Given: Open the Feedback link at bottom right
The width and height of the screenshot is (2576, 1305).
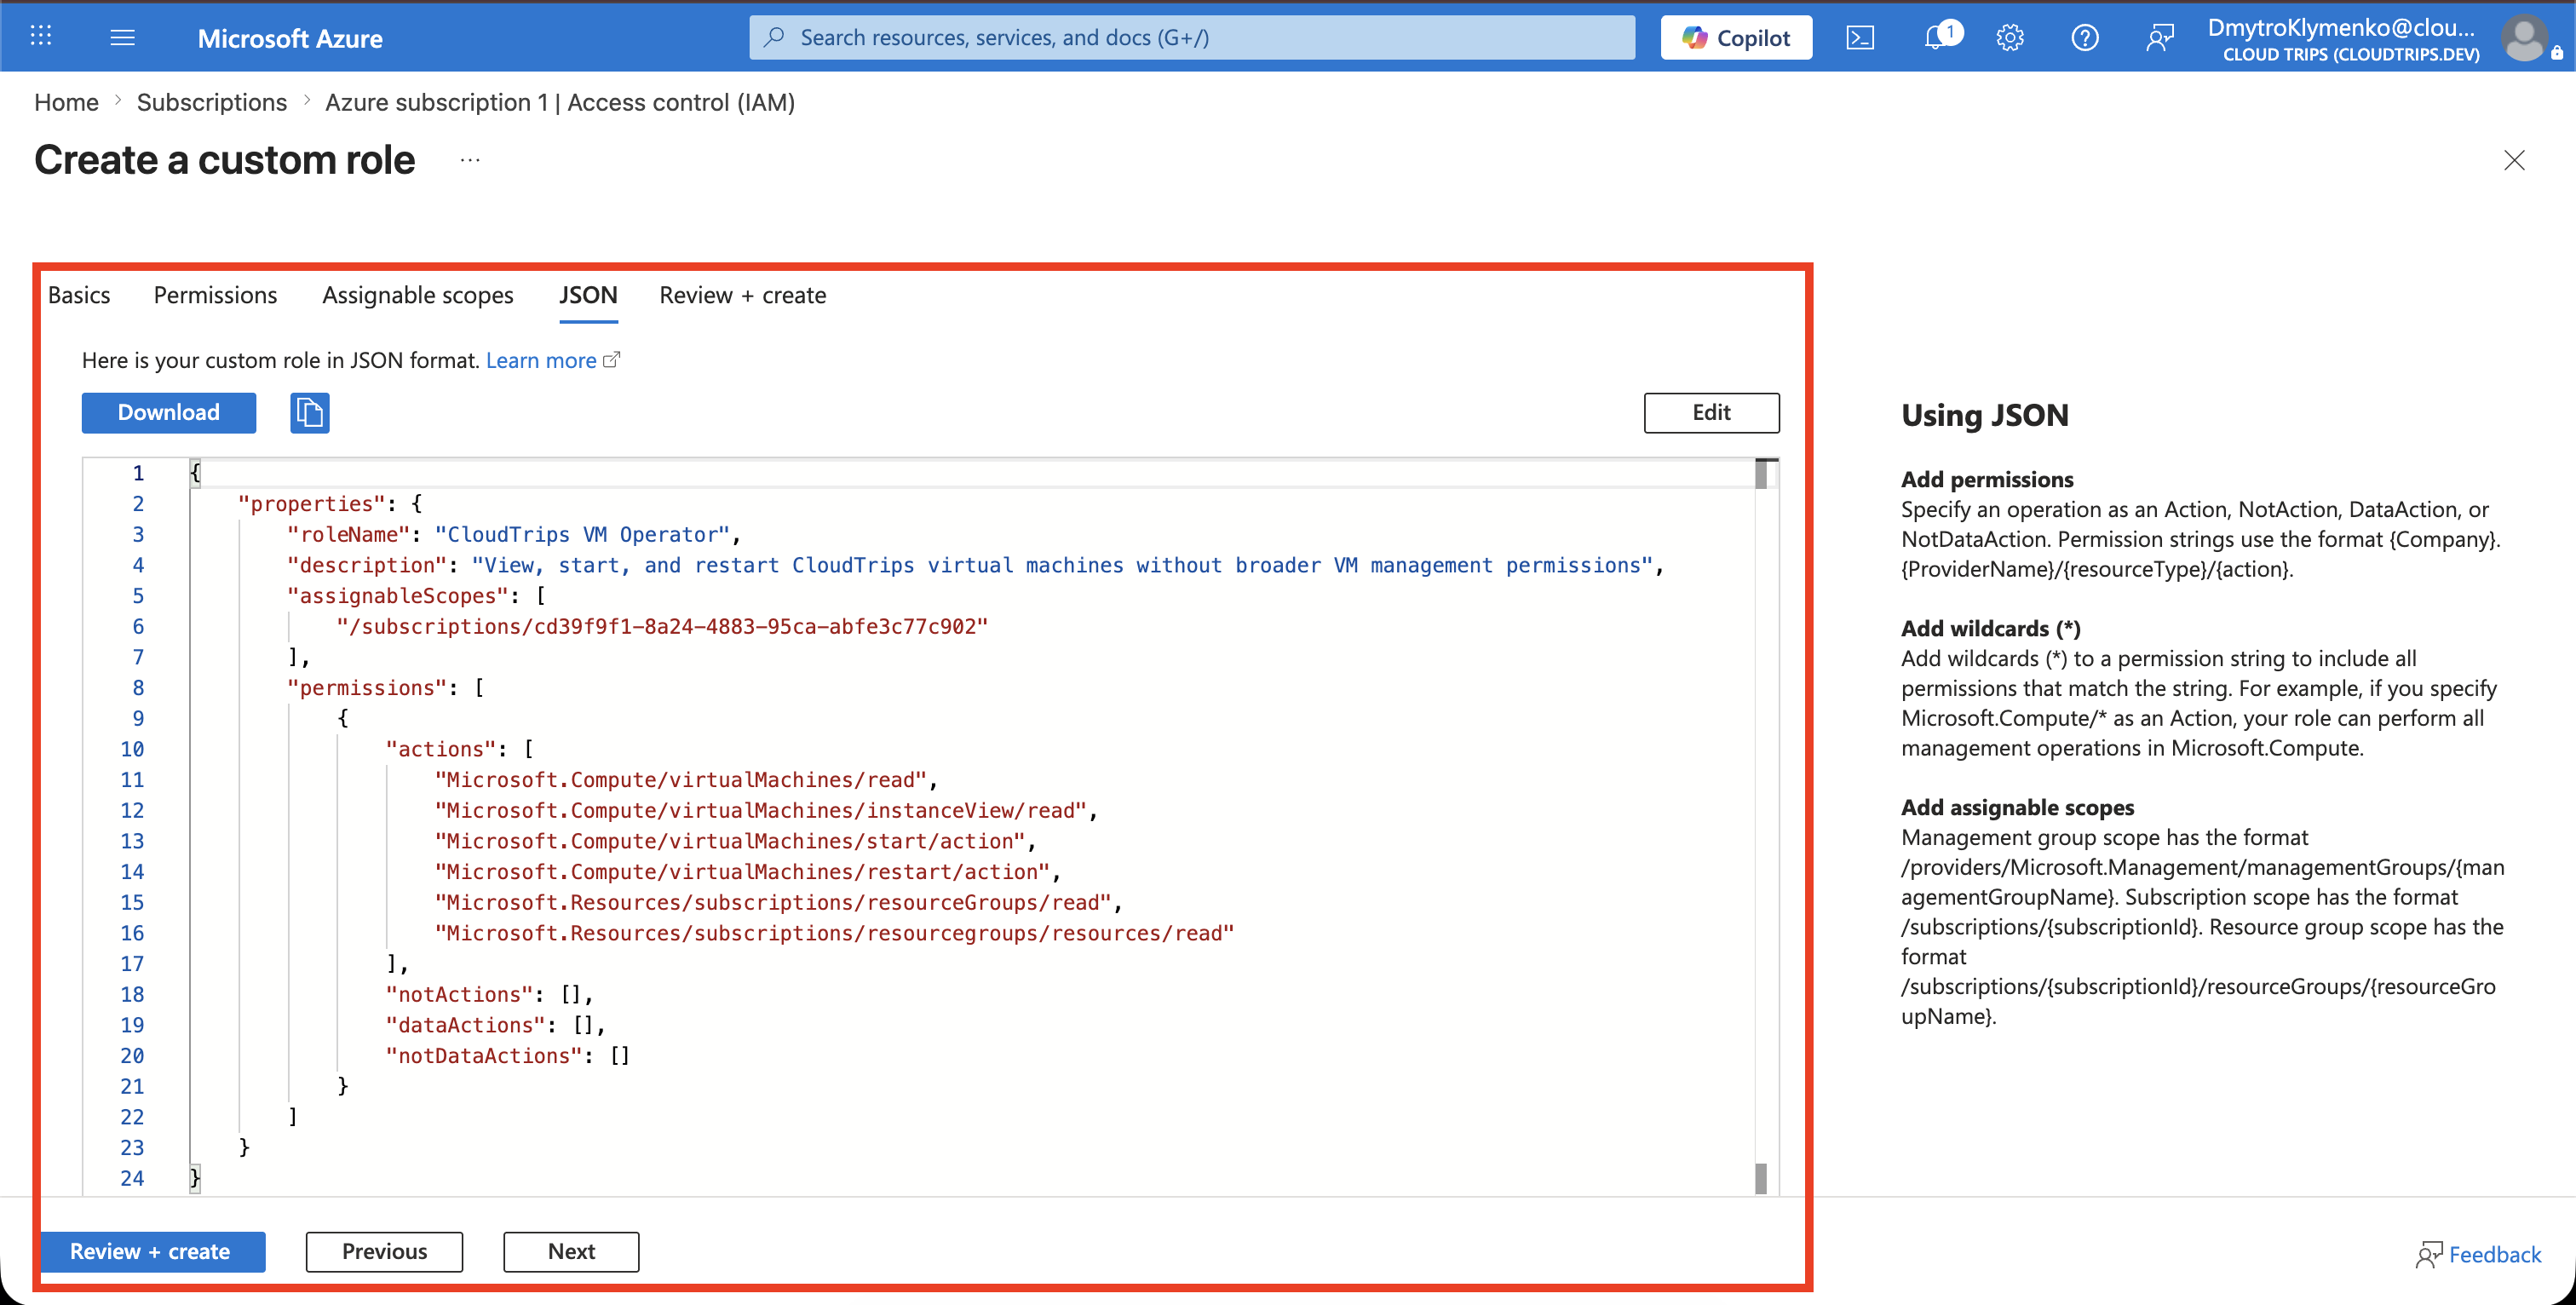Looking at the screenshot, I should pos(2478,1254).
